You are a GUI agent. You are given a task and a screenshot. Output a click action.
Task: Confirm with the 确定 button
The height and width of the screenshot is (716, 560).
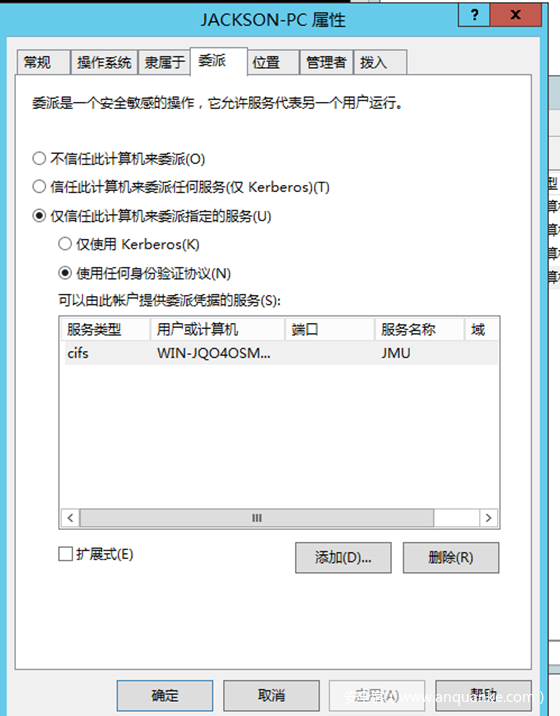(x=165, y=695)
